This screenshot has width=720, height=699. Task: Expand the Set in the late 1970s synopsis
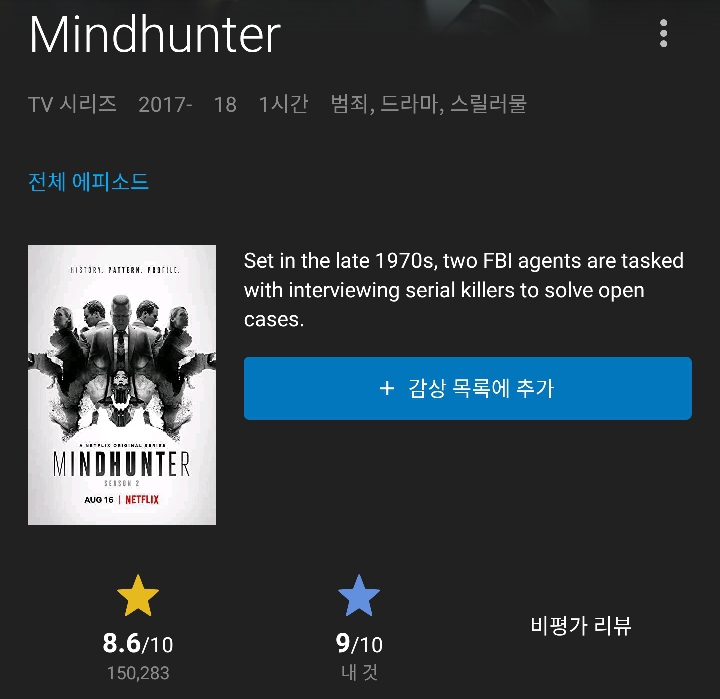[x=464, y=290]
